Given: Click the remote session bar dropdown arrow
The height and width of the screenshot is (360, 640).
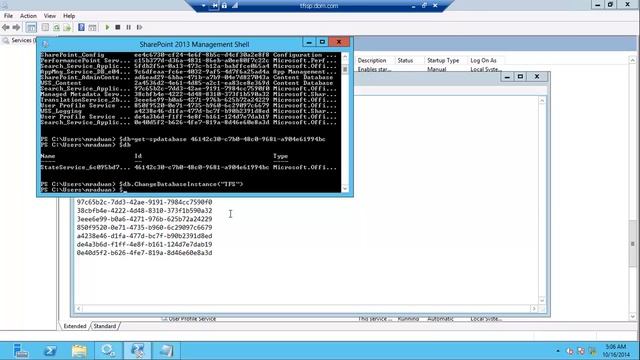Looking at the screenshot, I should click(x=203, y=6).
